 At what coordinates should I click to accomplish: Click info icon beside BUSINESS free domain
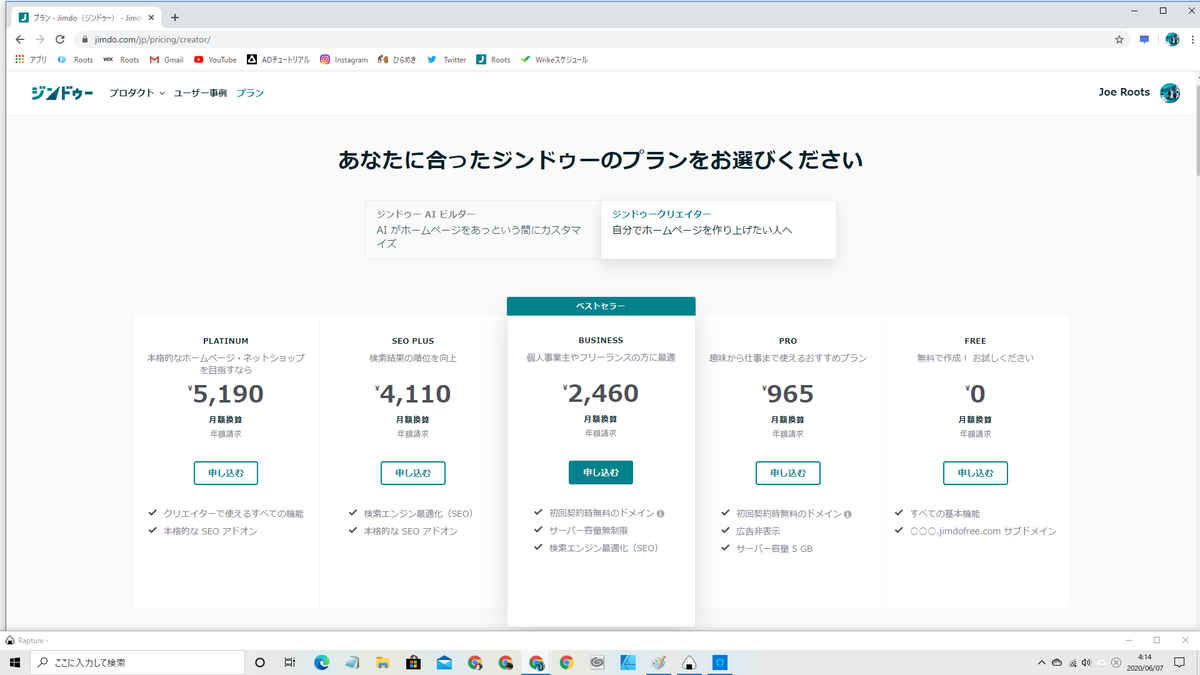click(x=661, y=513)
